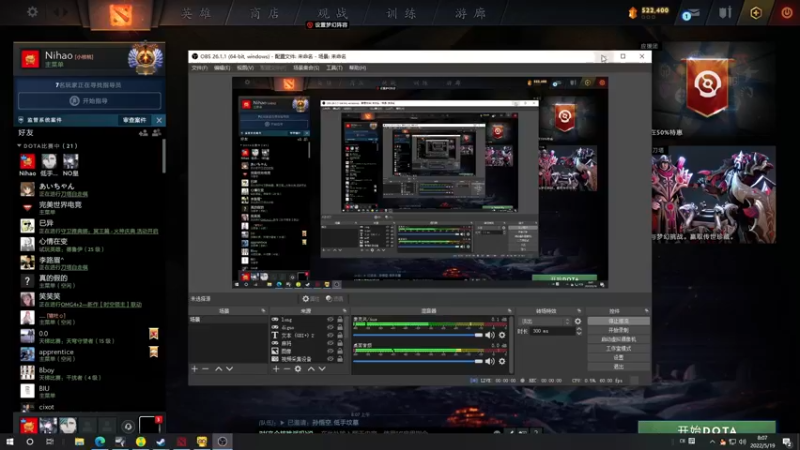Toggle lock on the Long source
The height and width of the screenshot is (450, 800).
click(x=340, y=319)
